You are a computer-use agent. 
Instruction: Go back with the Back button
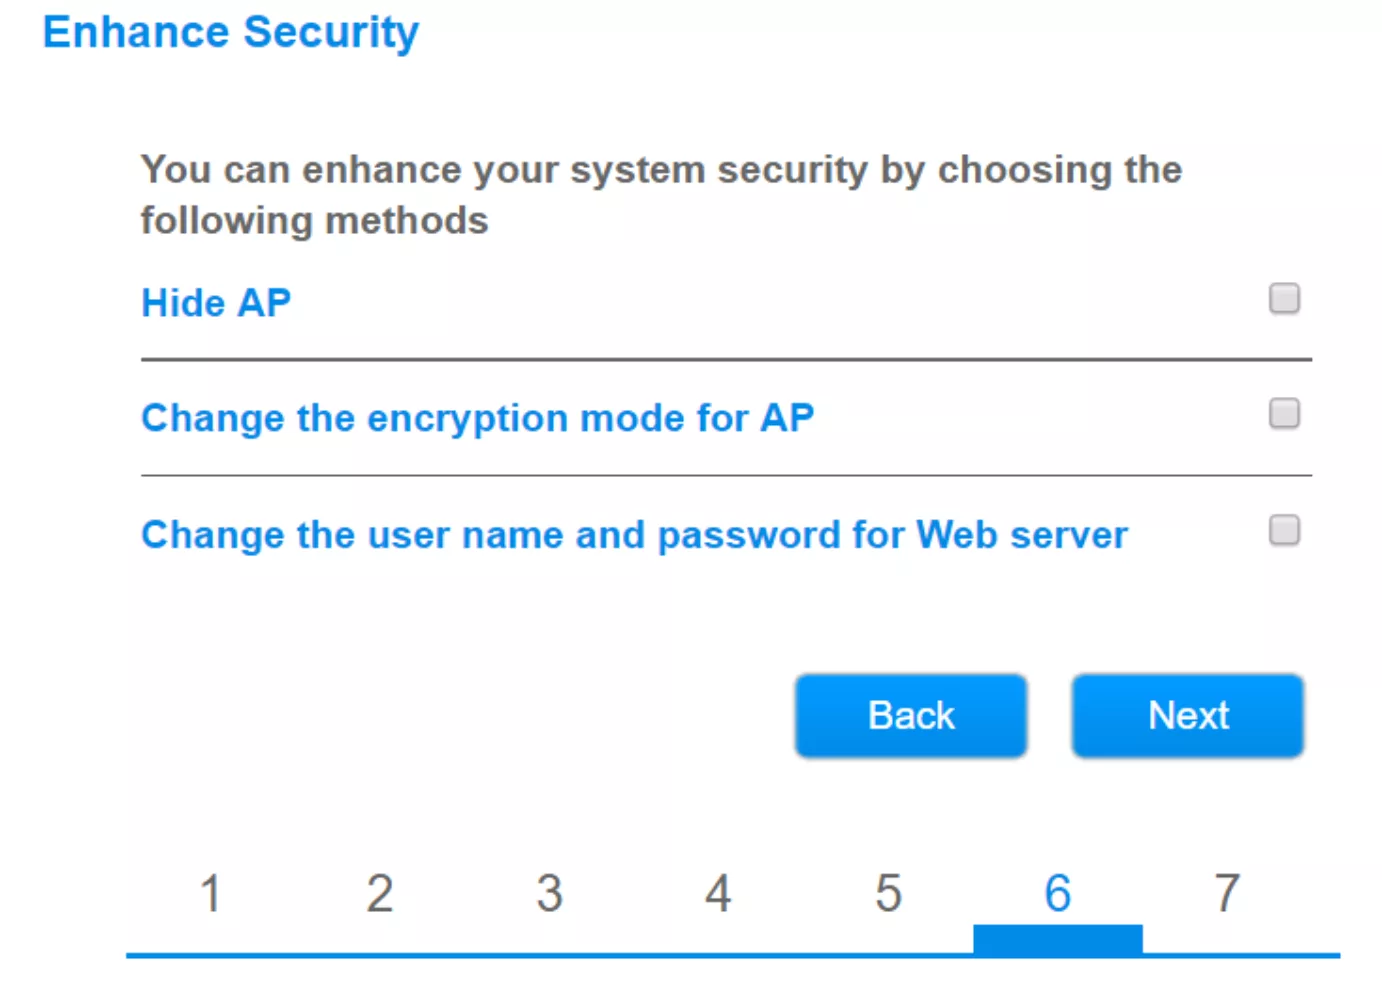pyautogui.click(x=911, y=716)
